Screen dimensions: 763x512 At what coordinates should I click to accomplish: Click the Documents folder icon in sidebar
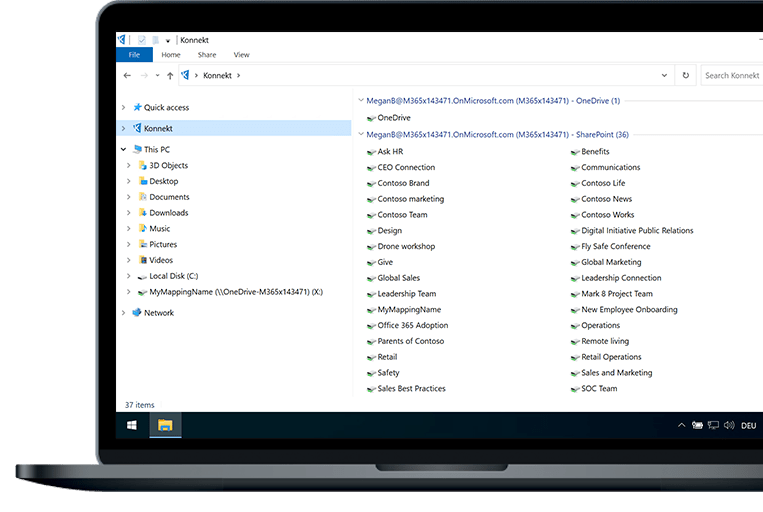pos(143,197)
